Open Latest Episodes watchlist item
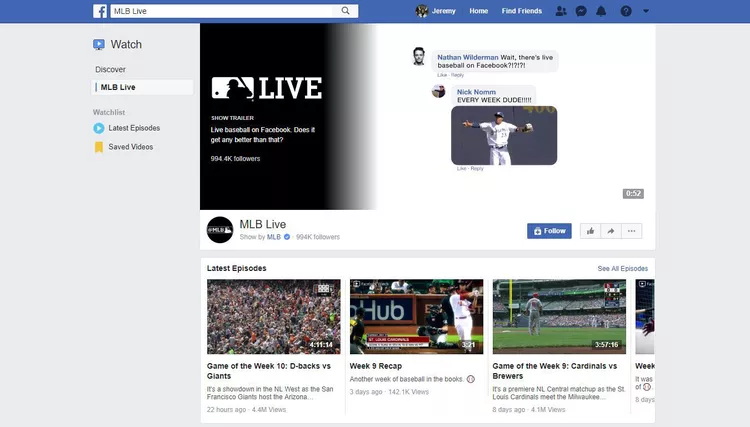This screenshot has width=750, height=427. coord(134,128)
